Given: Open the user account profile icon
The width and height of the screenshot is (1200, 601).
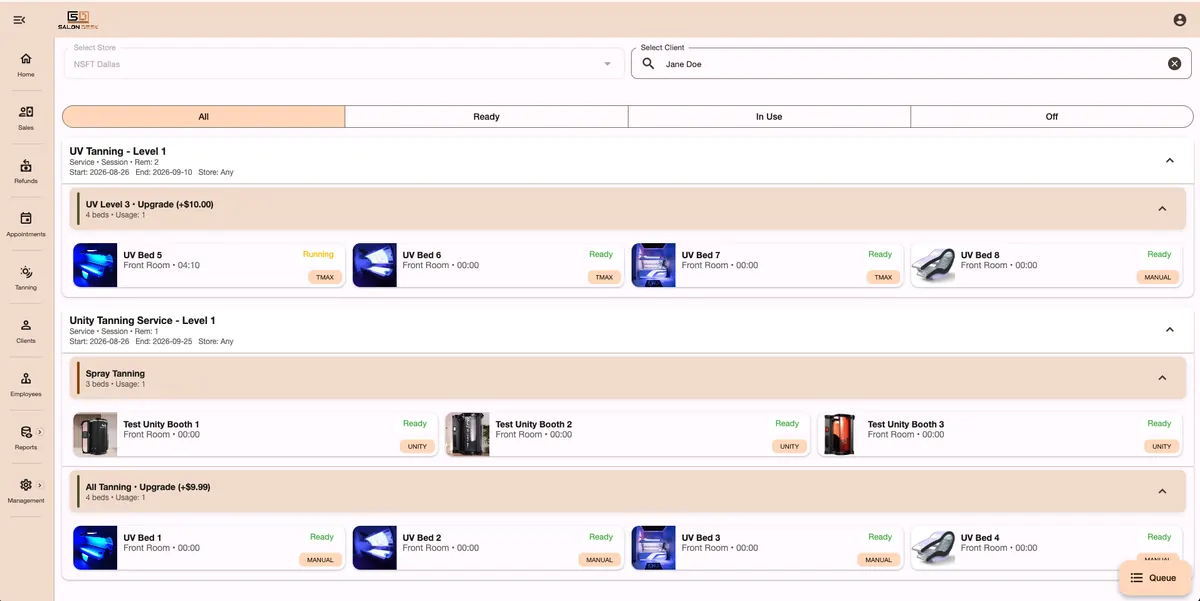Looking at the screenshot, I should 1179,20.
